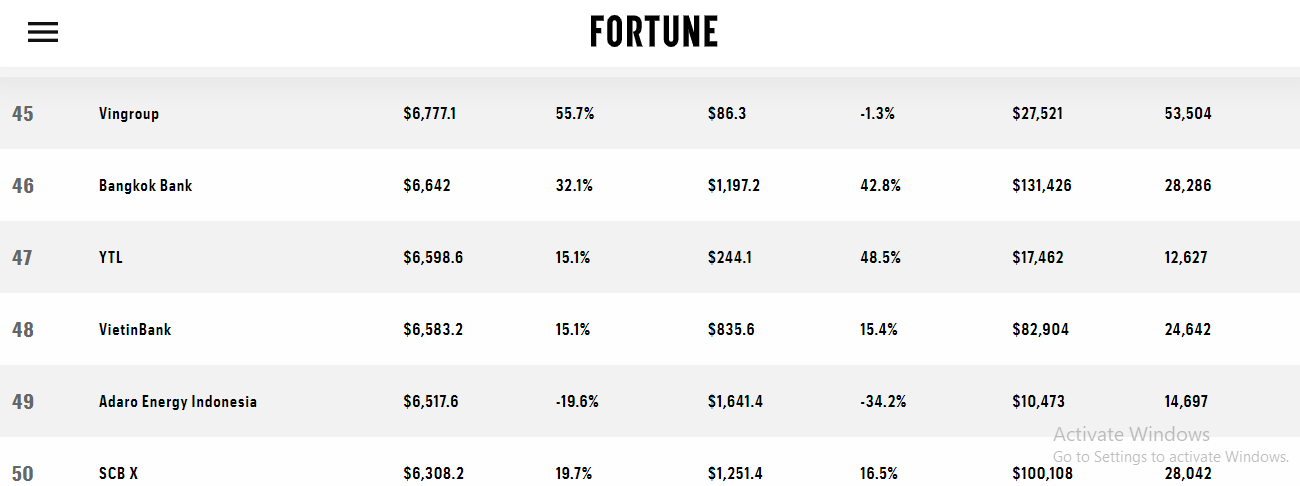1300x486 pixels.
Task: Click Vingroup employees count 53,504
Action: pyautogui.click(x=1188, y=114)
